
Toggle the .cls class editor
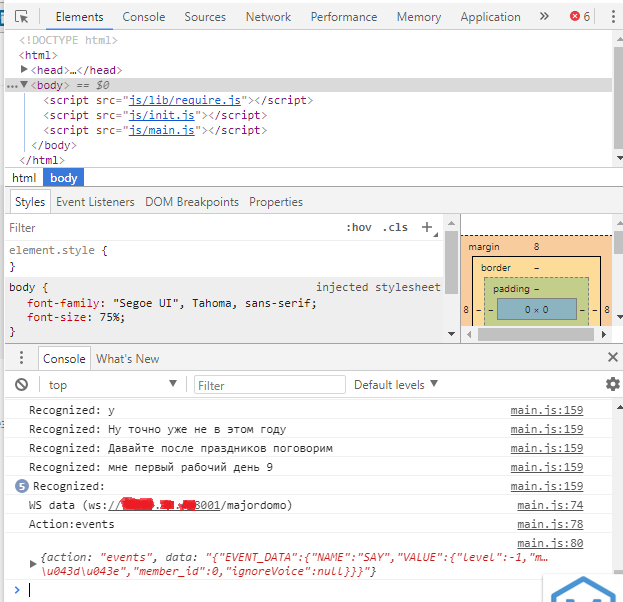coord(395,227)
